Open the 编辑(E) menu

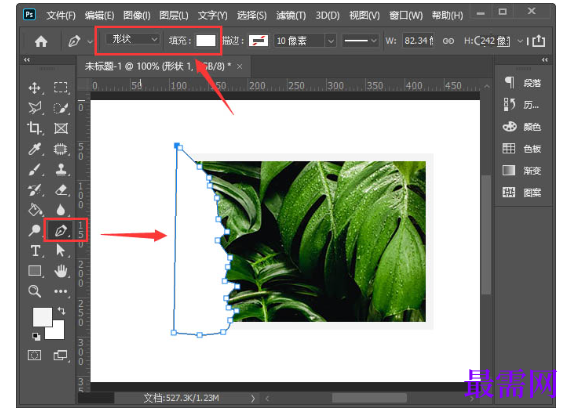[99, 15]
